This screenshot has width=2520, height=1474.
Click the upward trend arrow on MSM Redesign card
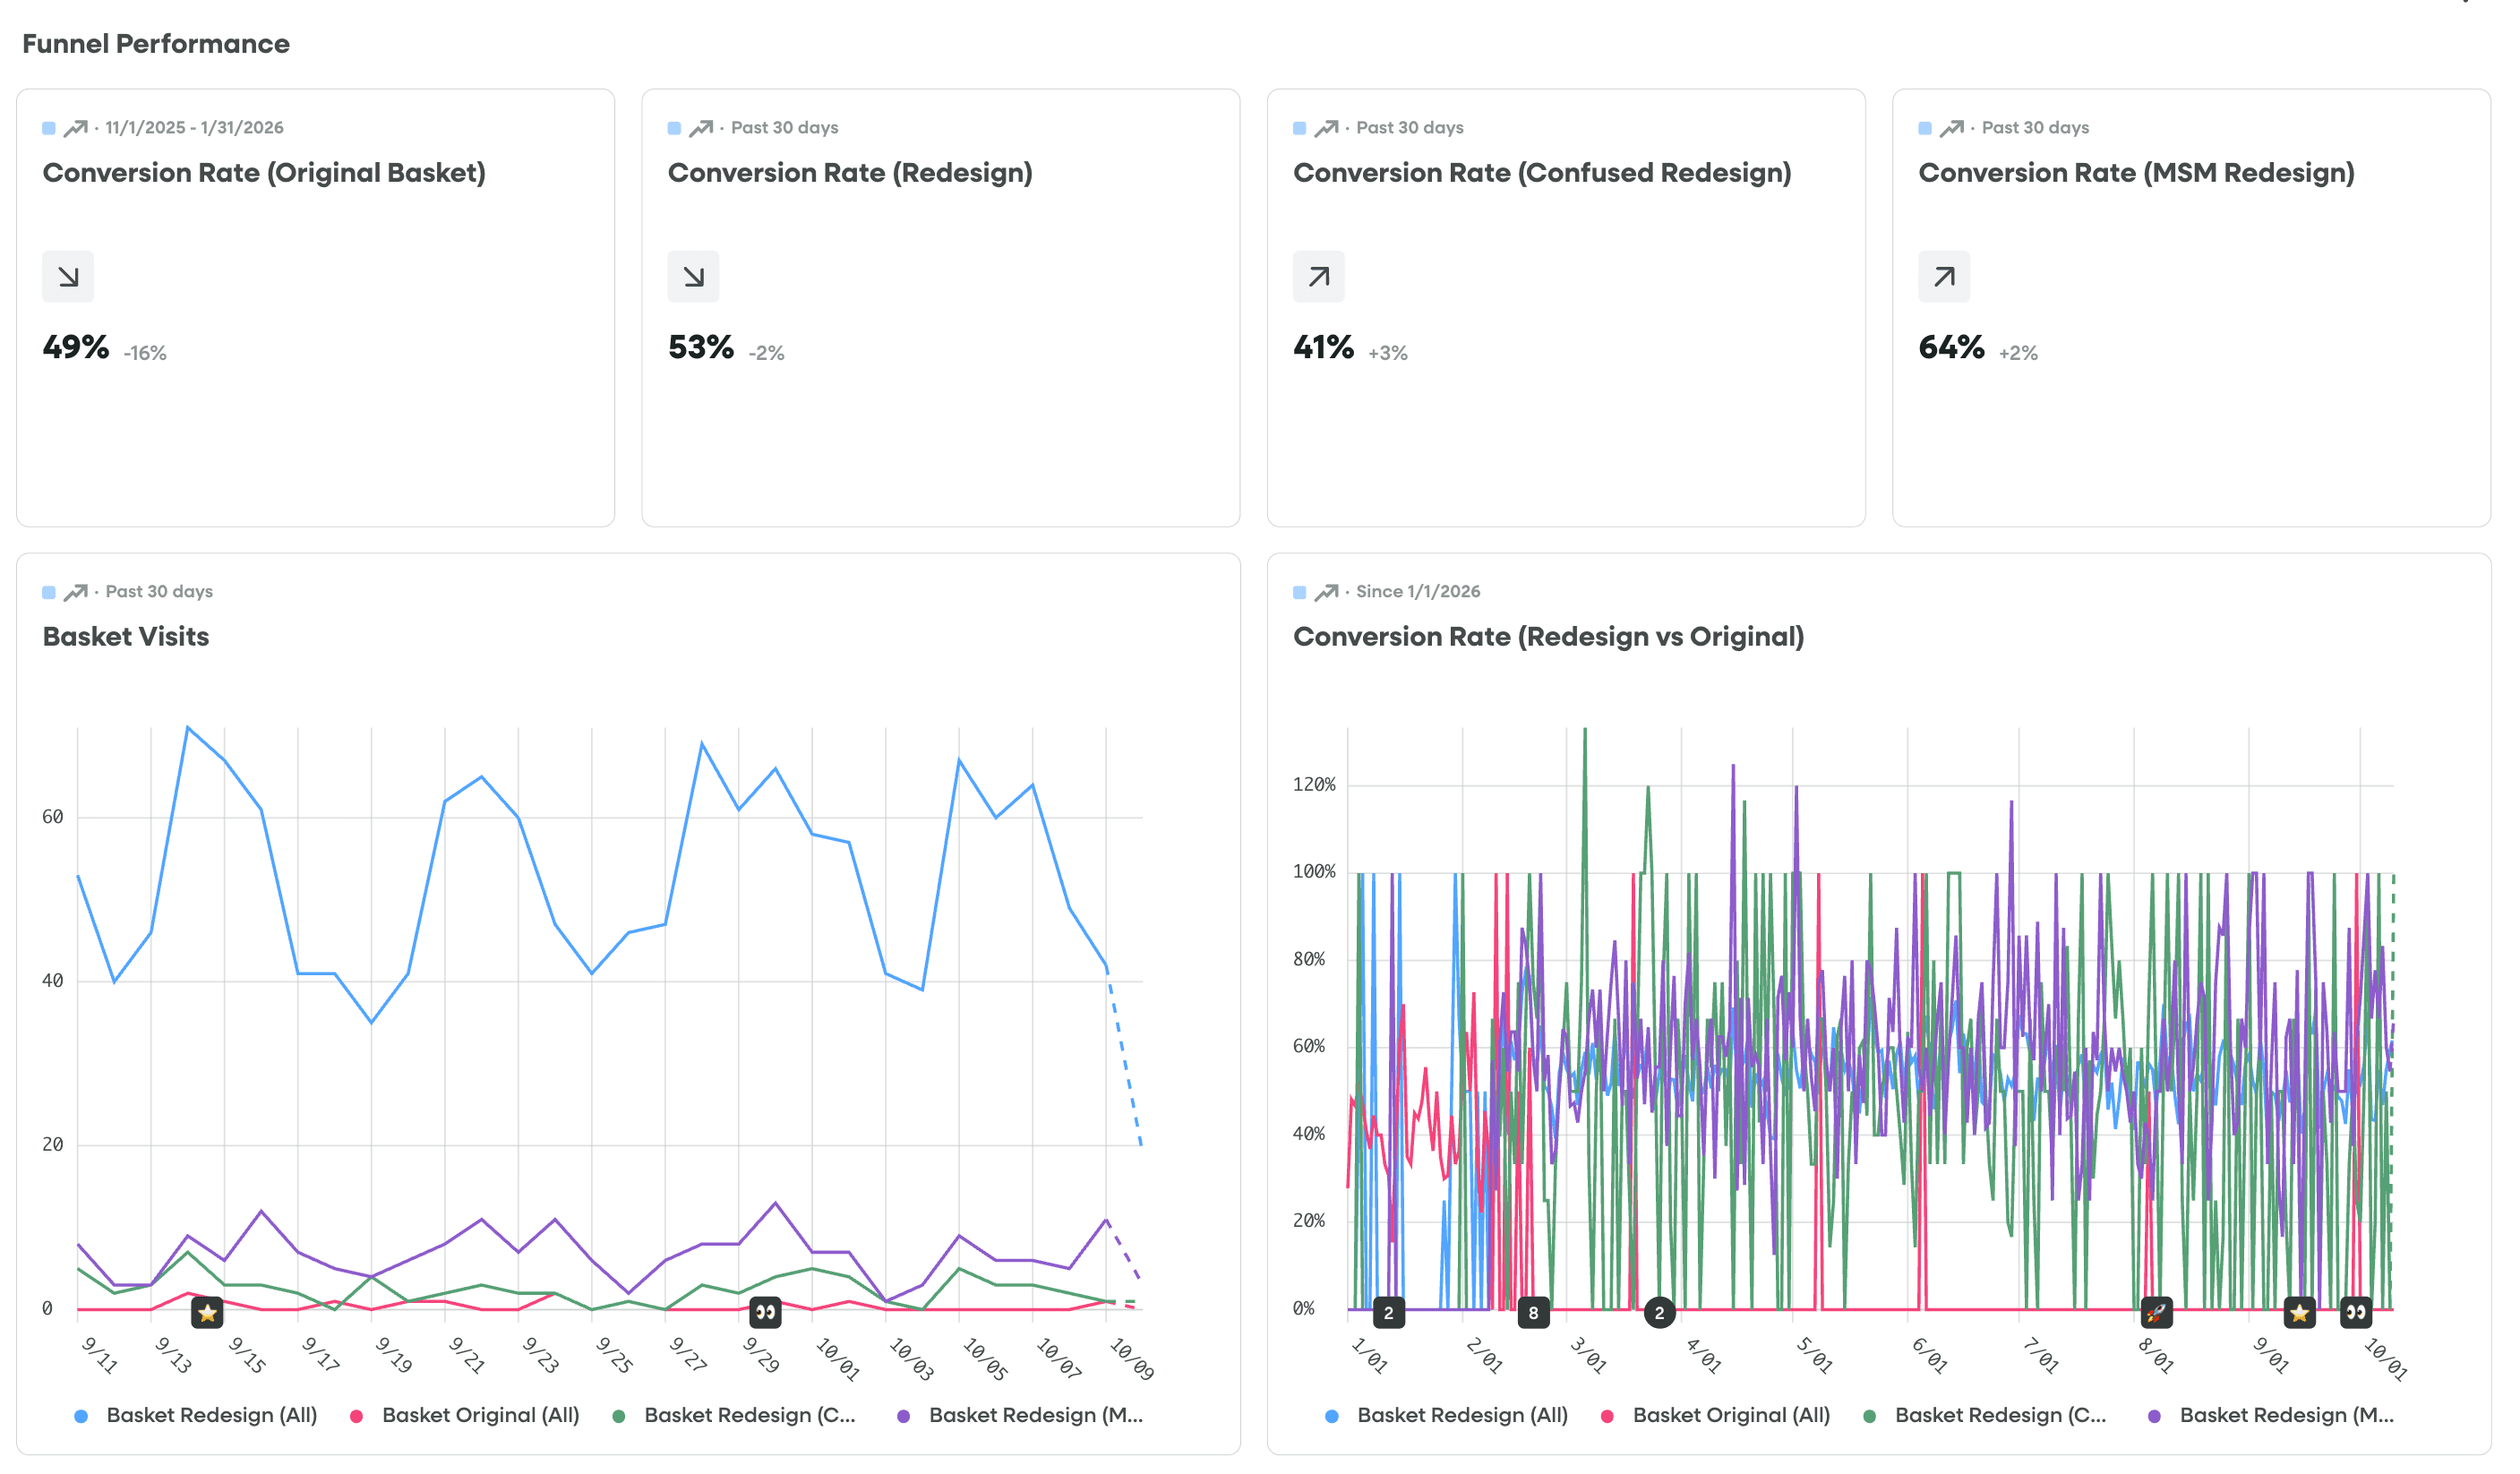[x=1944, y=277]
